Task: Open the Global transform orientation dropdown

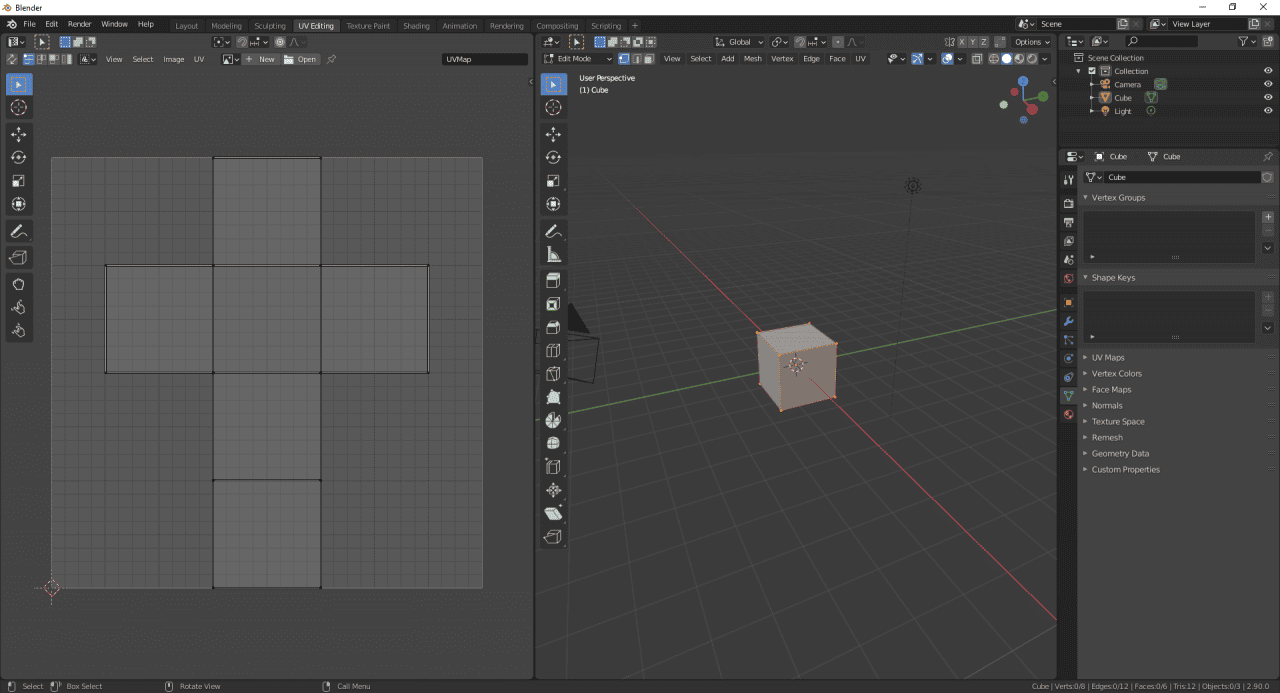Action: pos(740,43)
